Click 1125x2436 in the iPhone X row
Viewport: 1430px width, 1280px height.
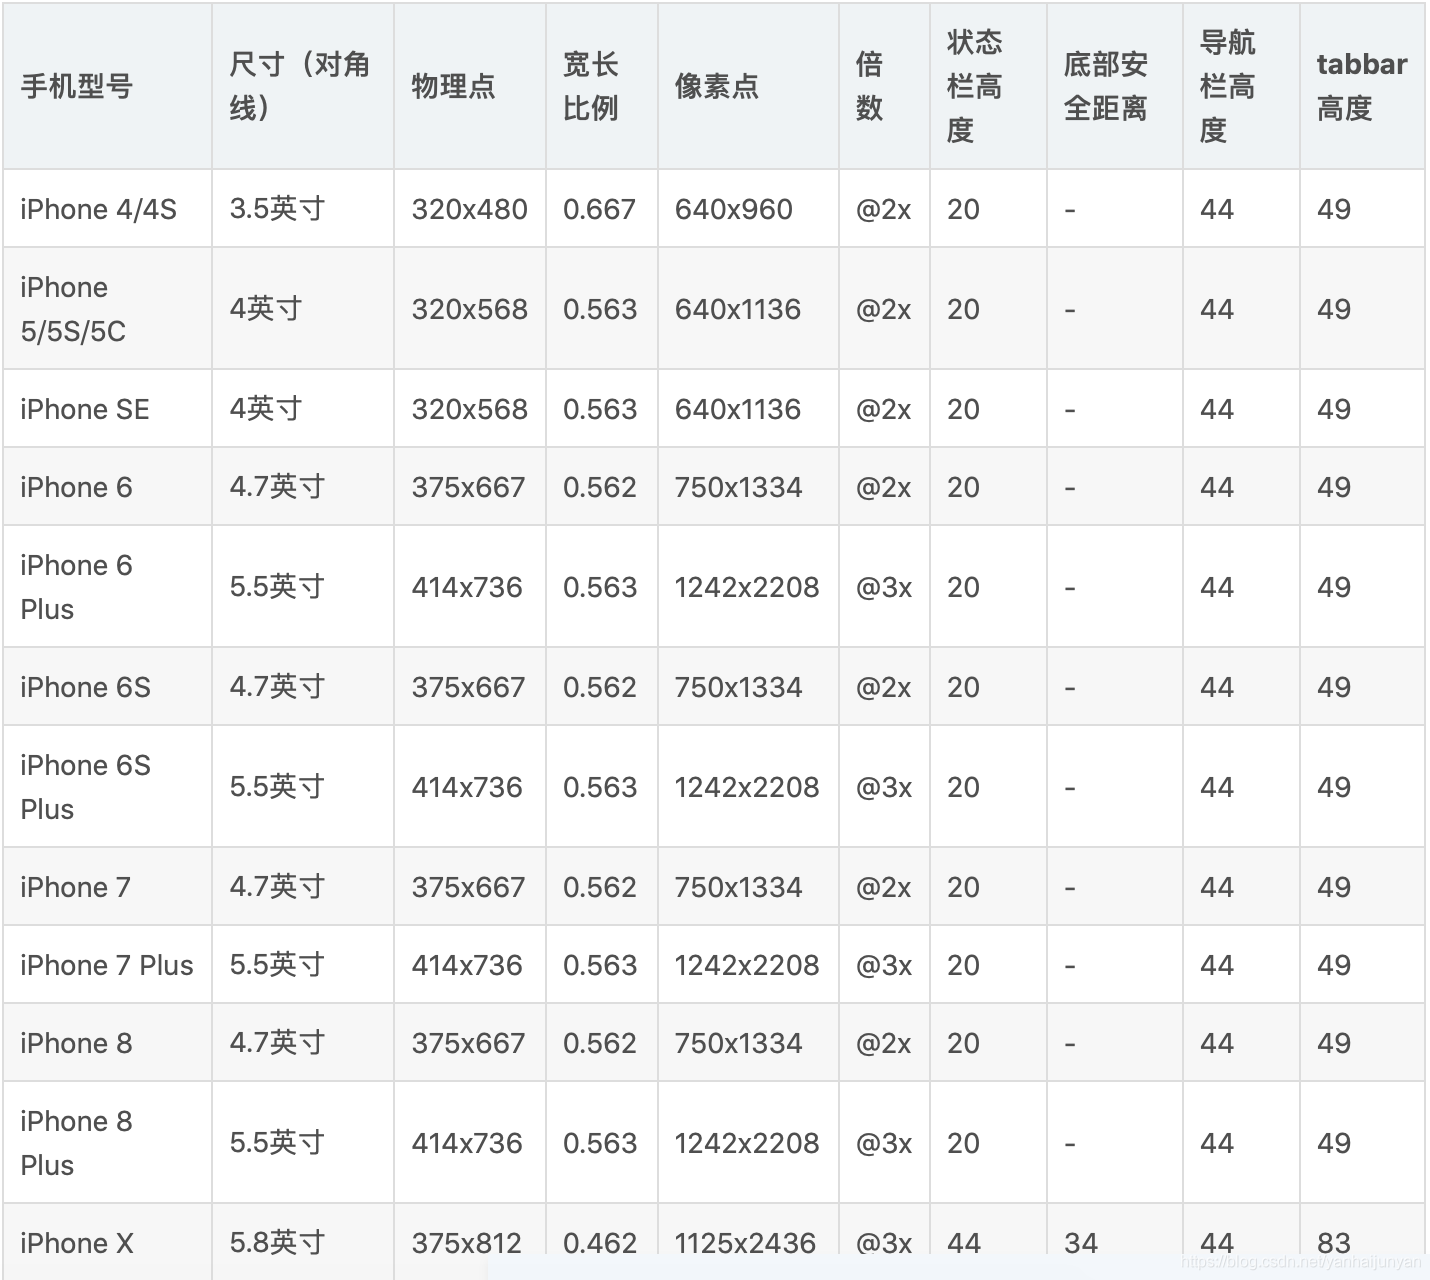pyautogui.click(x=745, y=1243)
